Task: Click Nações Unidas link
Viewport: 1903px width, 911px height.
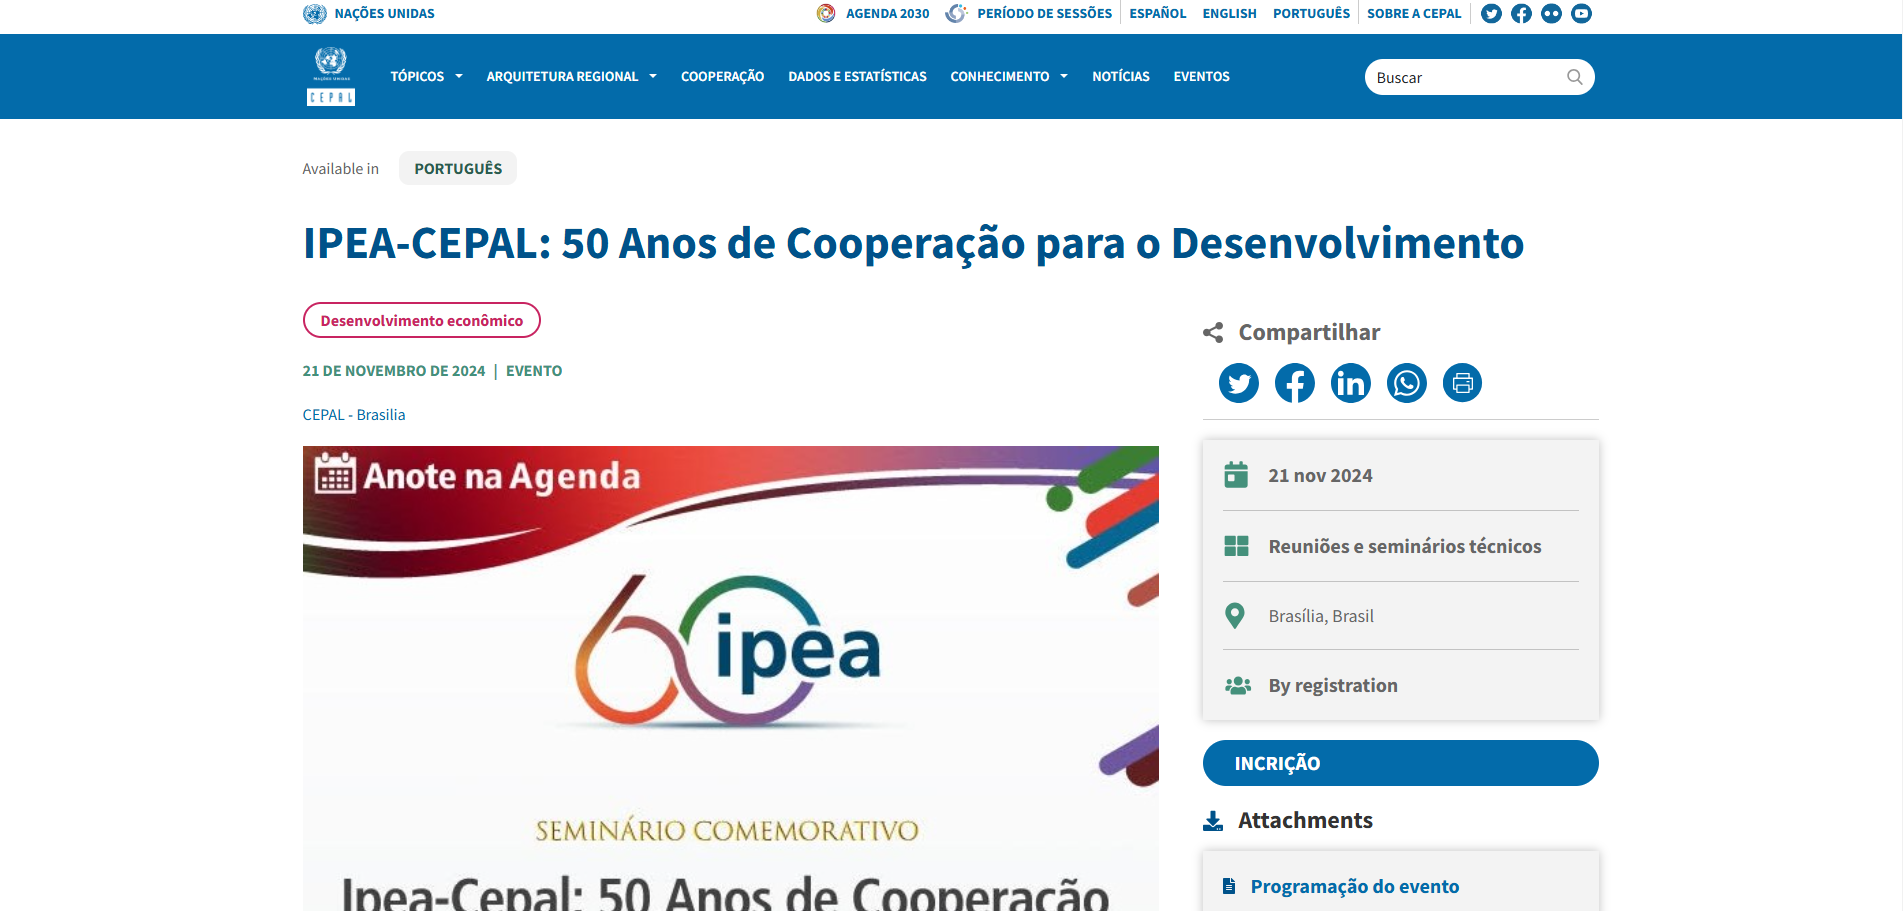Action: tap(384, 13)
